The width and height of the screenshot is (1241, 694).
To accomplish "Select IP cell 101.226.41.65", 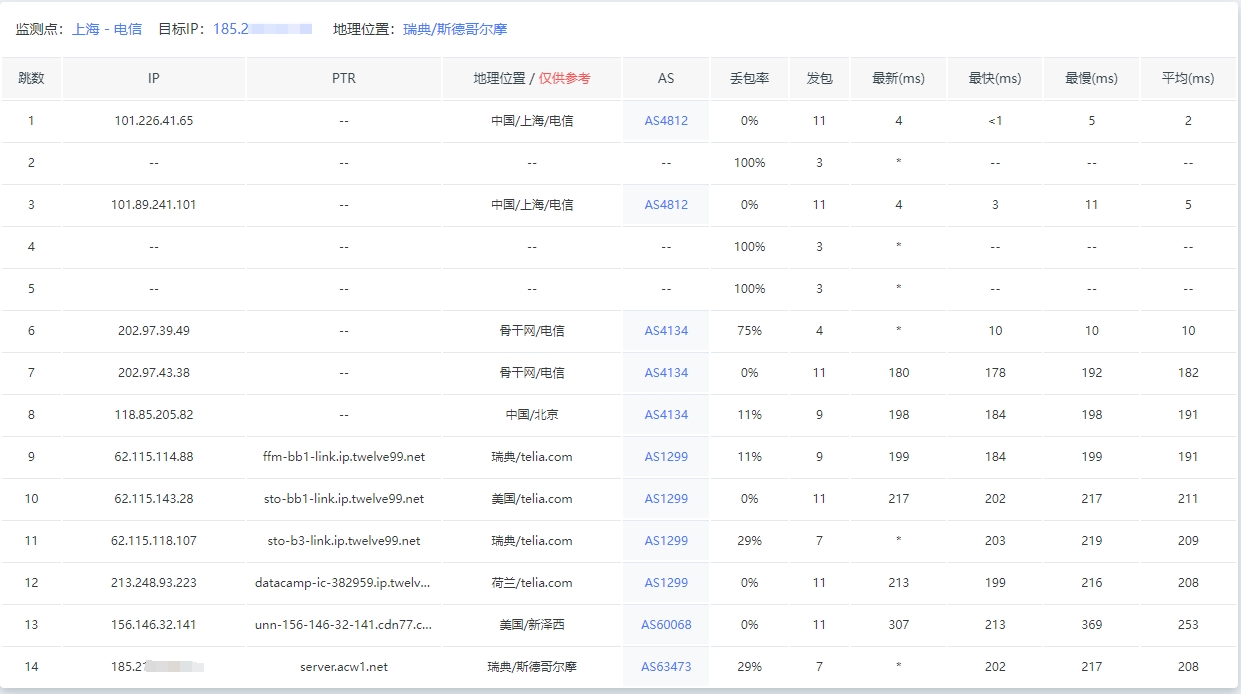I will click(154, 121).
